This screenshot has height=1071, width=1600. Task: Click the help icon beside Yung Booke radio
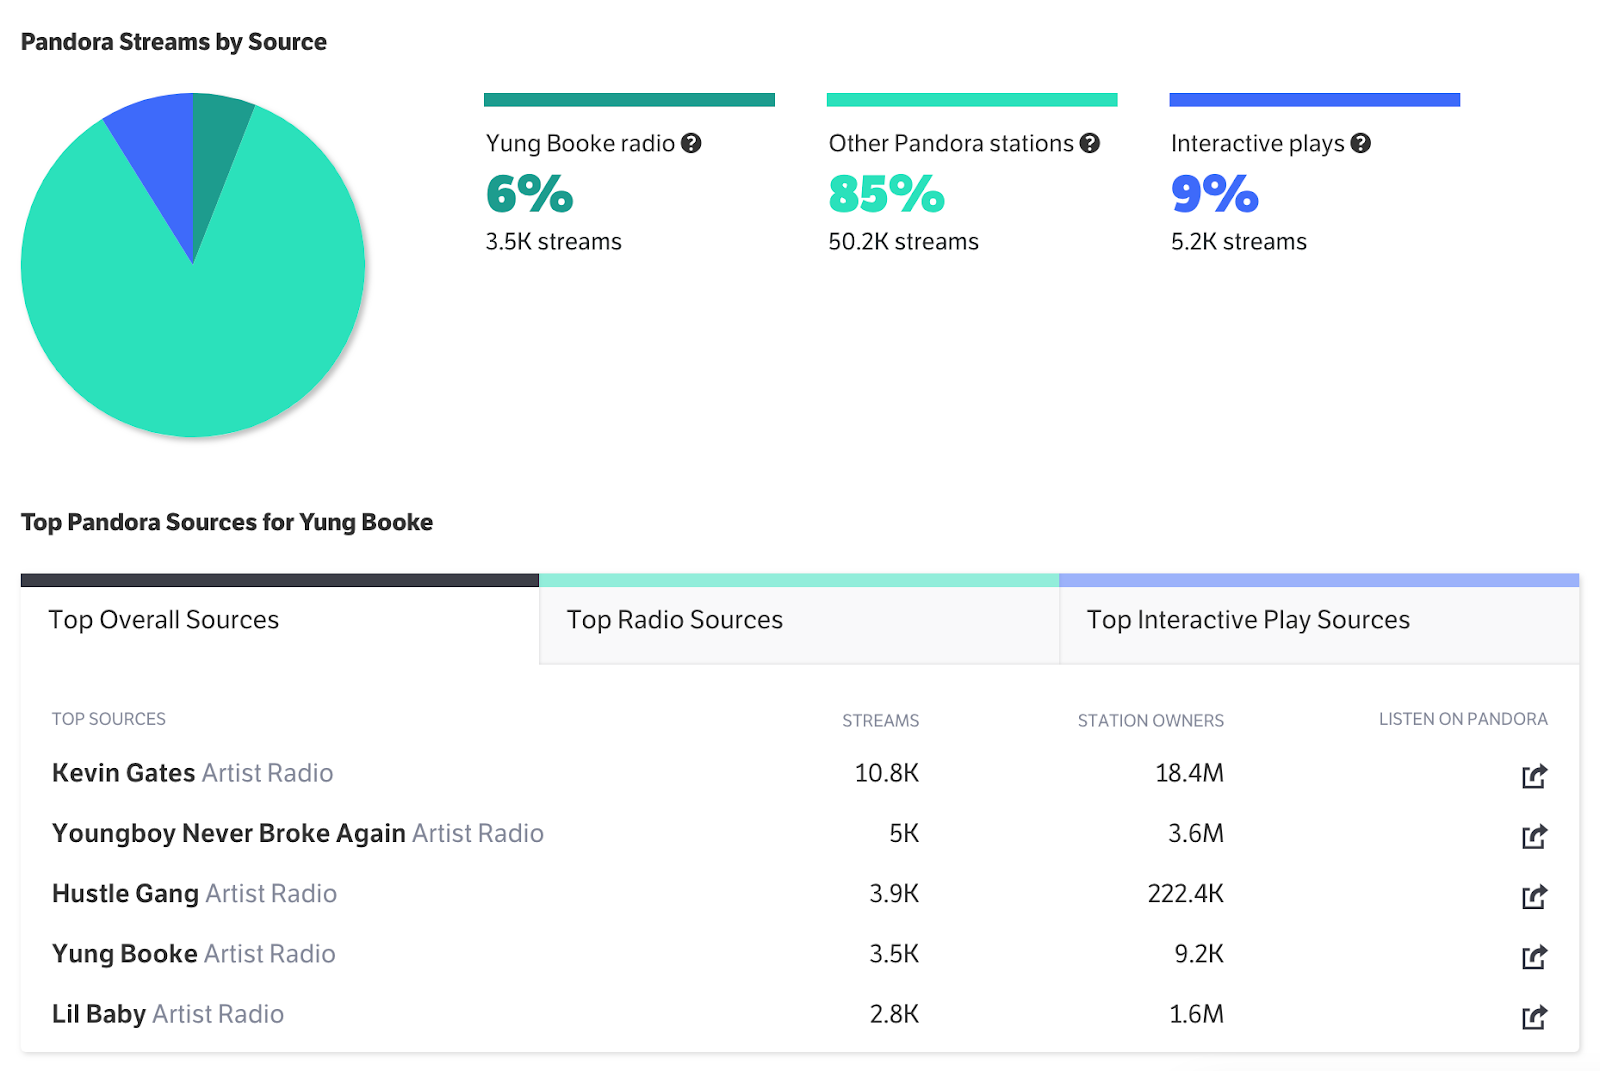pos(691,143)
